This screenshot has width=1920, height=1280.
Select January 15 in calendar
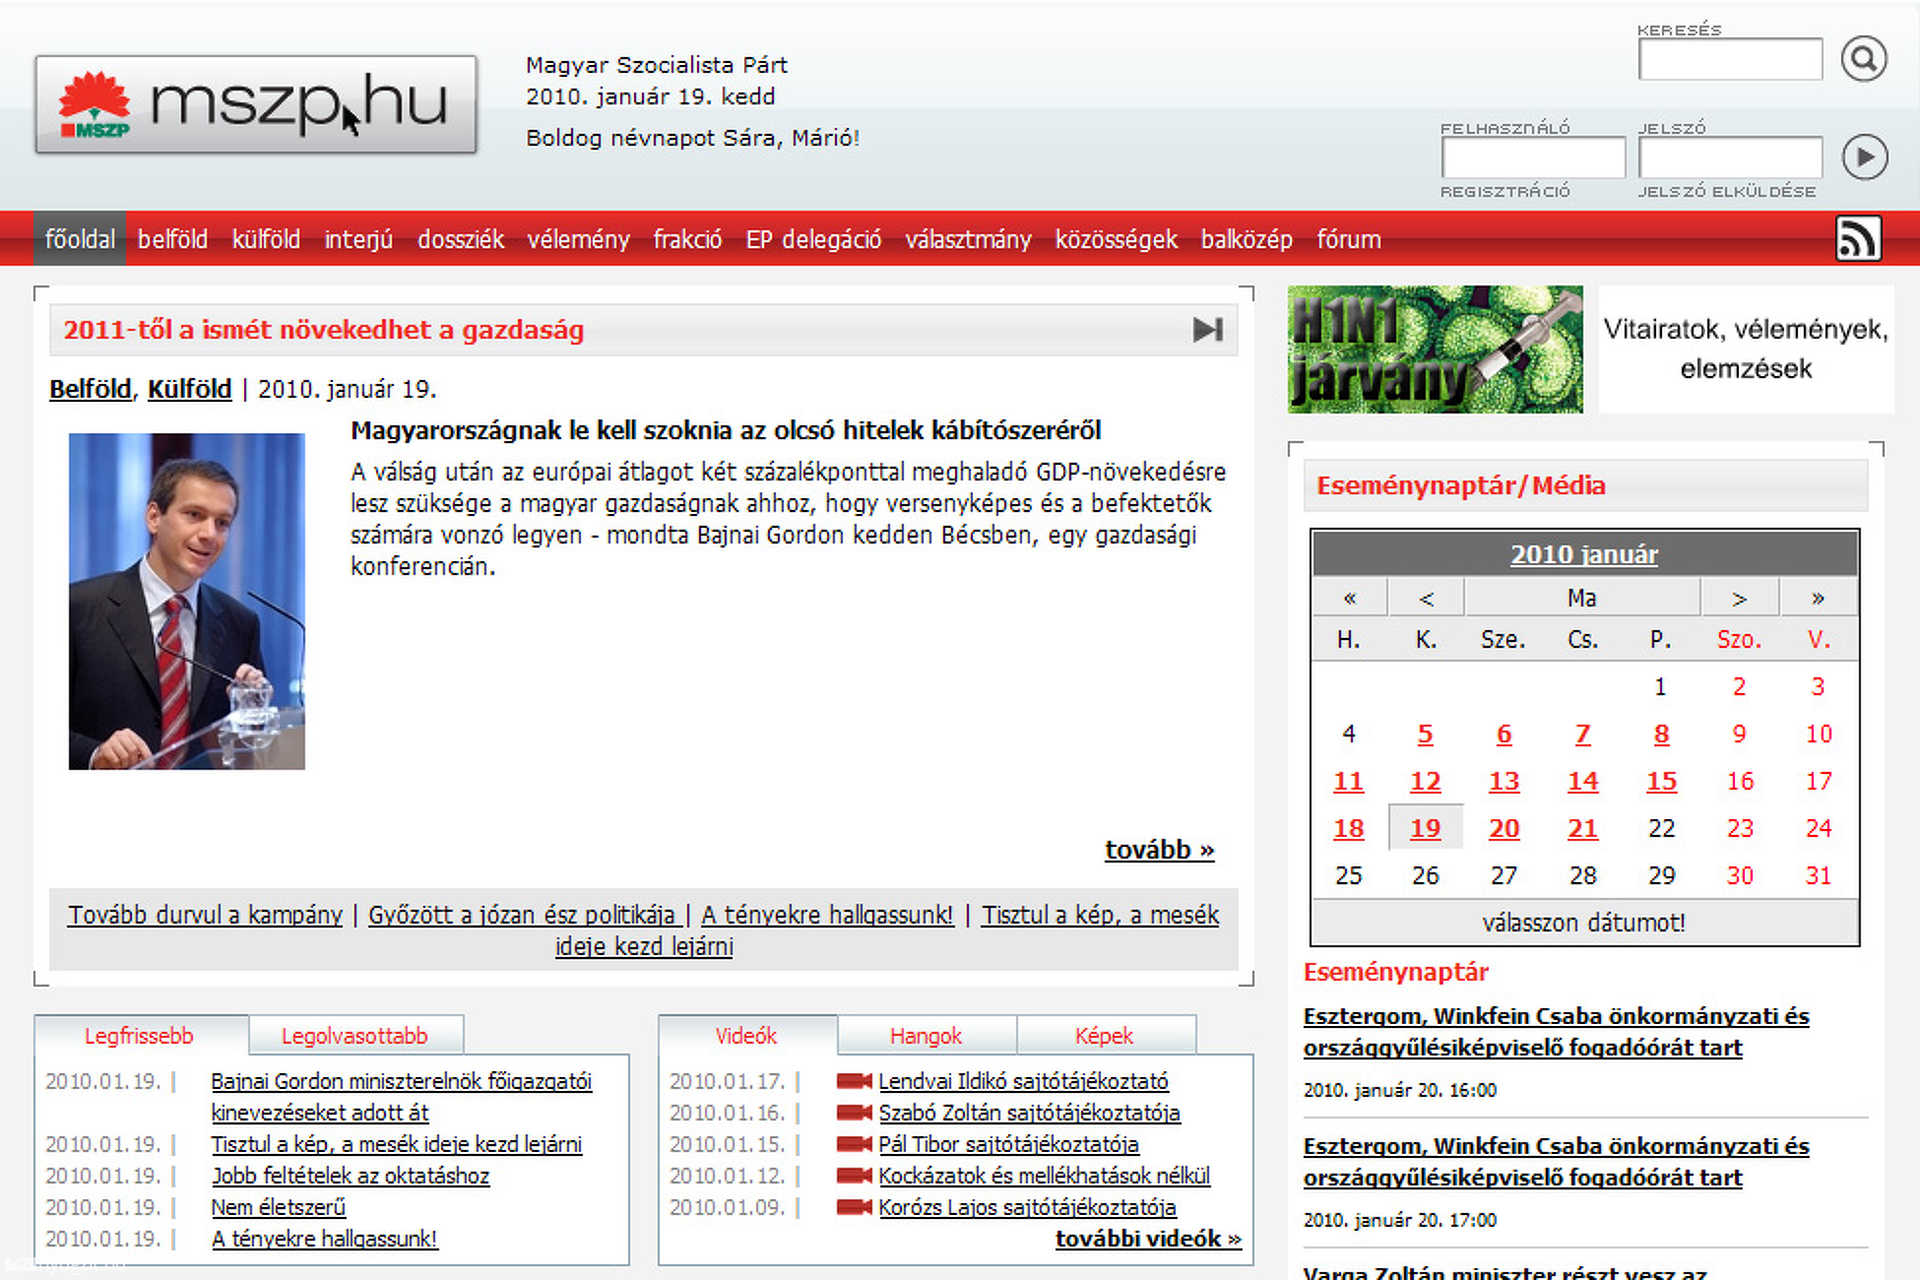click(x=1661, y=781)
